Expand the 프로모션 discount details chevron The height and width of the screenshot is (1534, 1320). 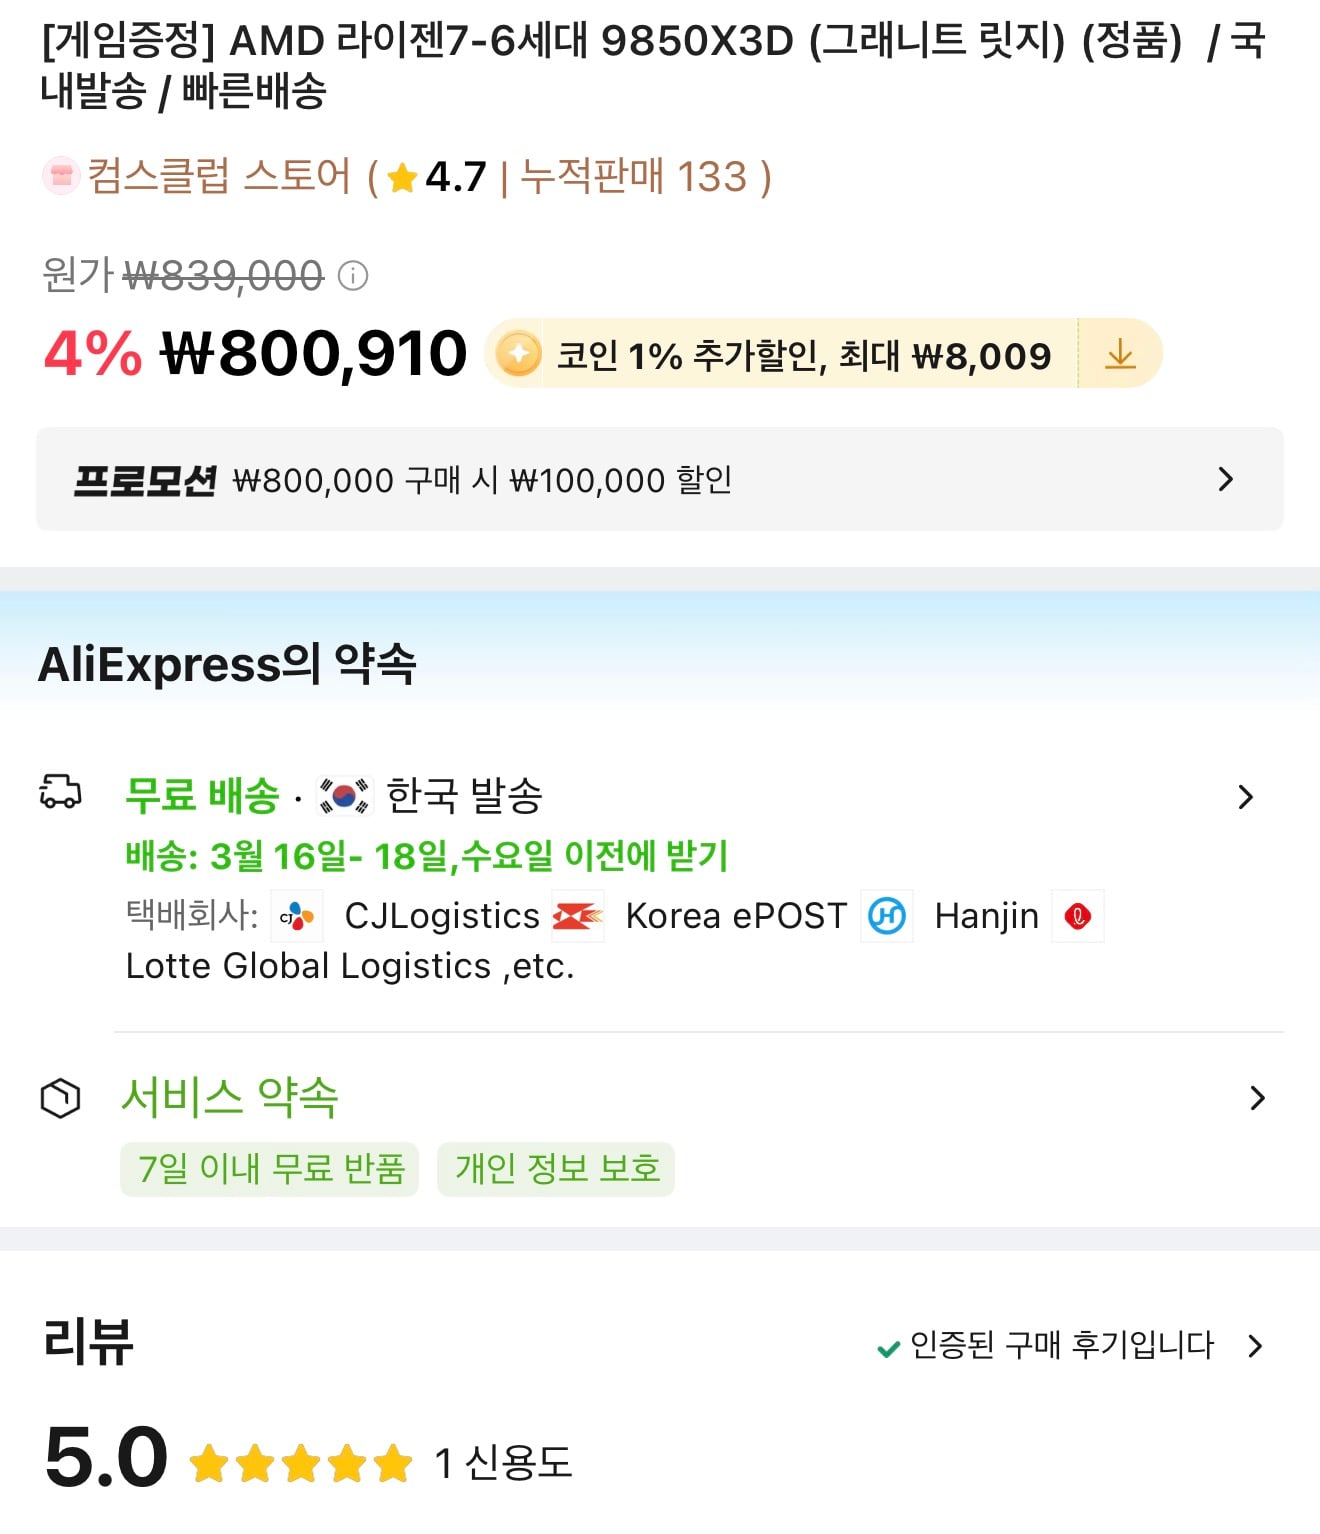pos(1226,480)
